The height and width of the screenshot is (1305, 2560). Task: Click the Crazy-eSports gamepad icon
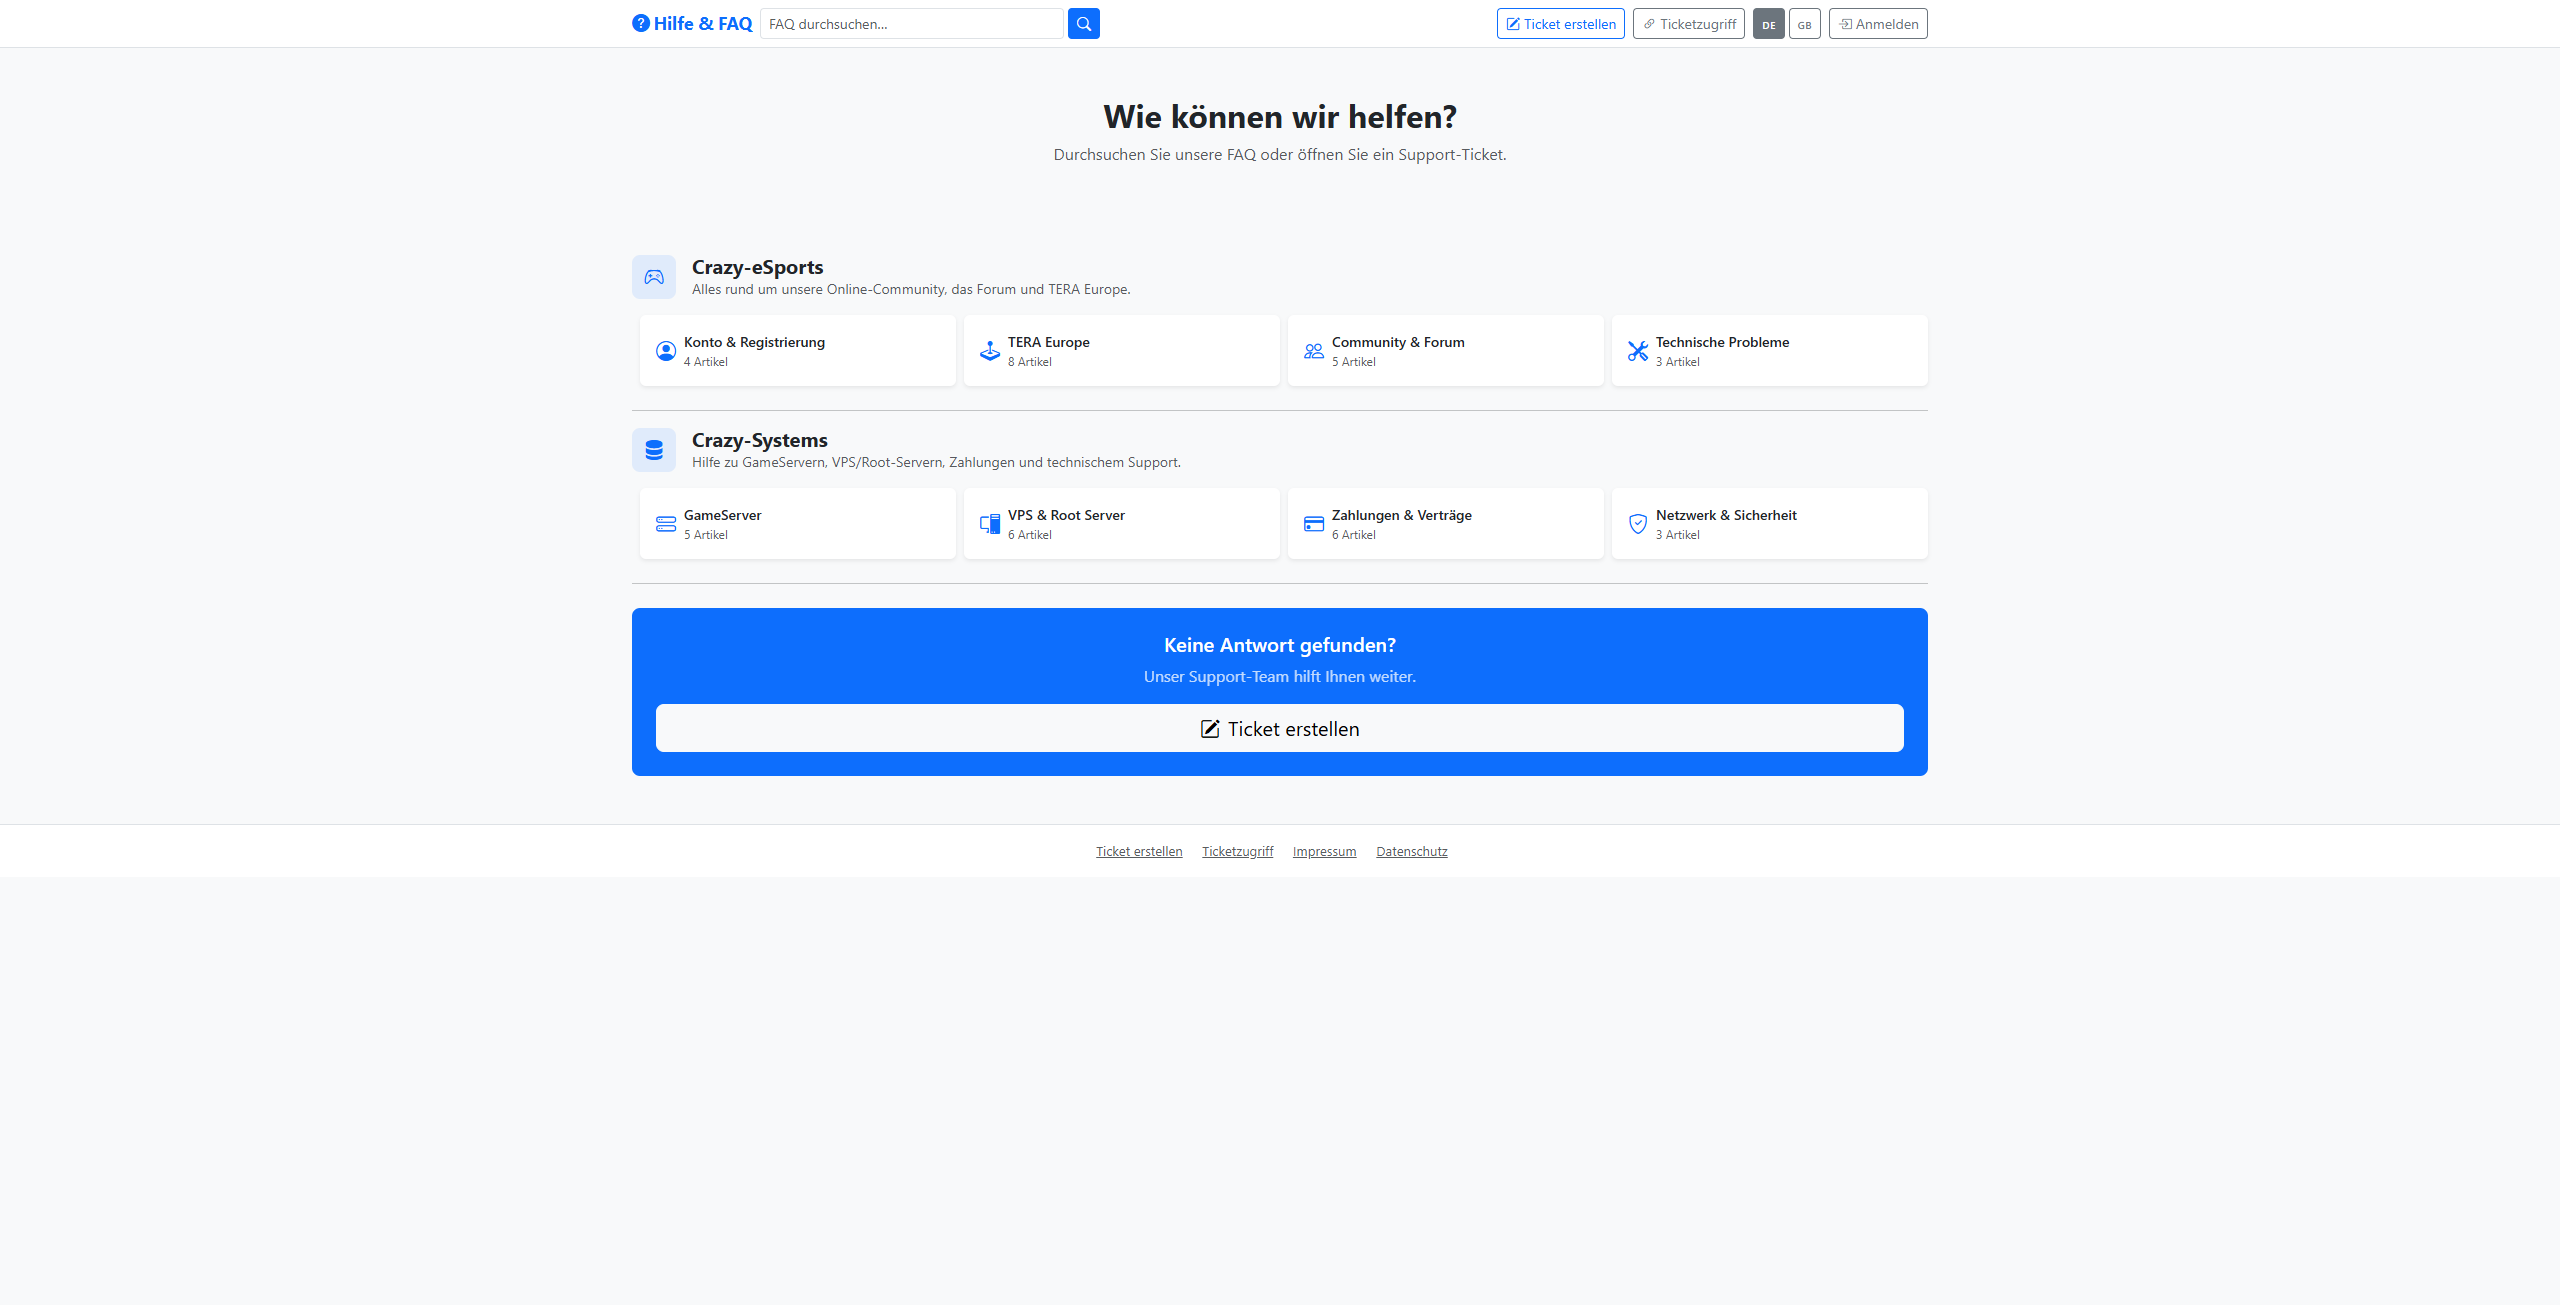[x=654, y=277]
